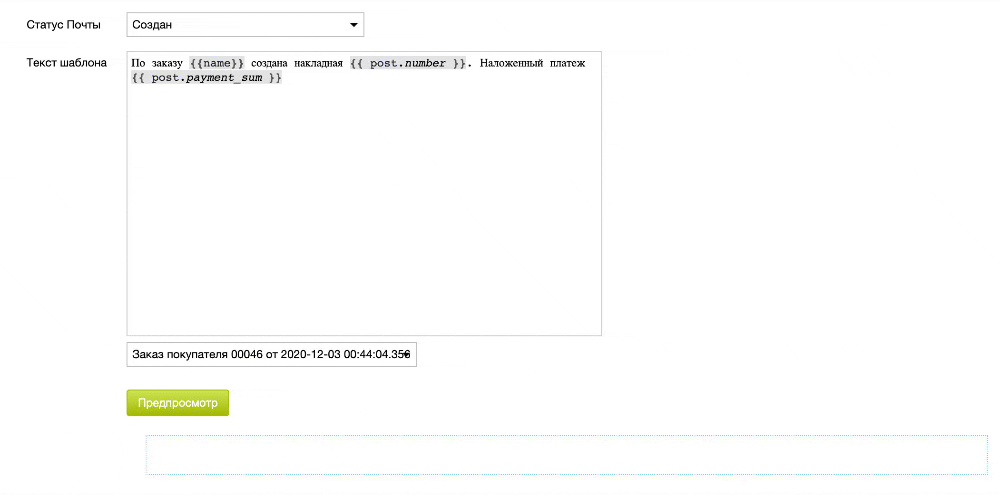Click the arrow on the Создан select box
This screenshot has height=495, width=1000.
coord(353,24)
